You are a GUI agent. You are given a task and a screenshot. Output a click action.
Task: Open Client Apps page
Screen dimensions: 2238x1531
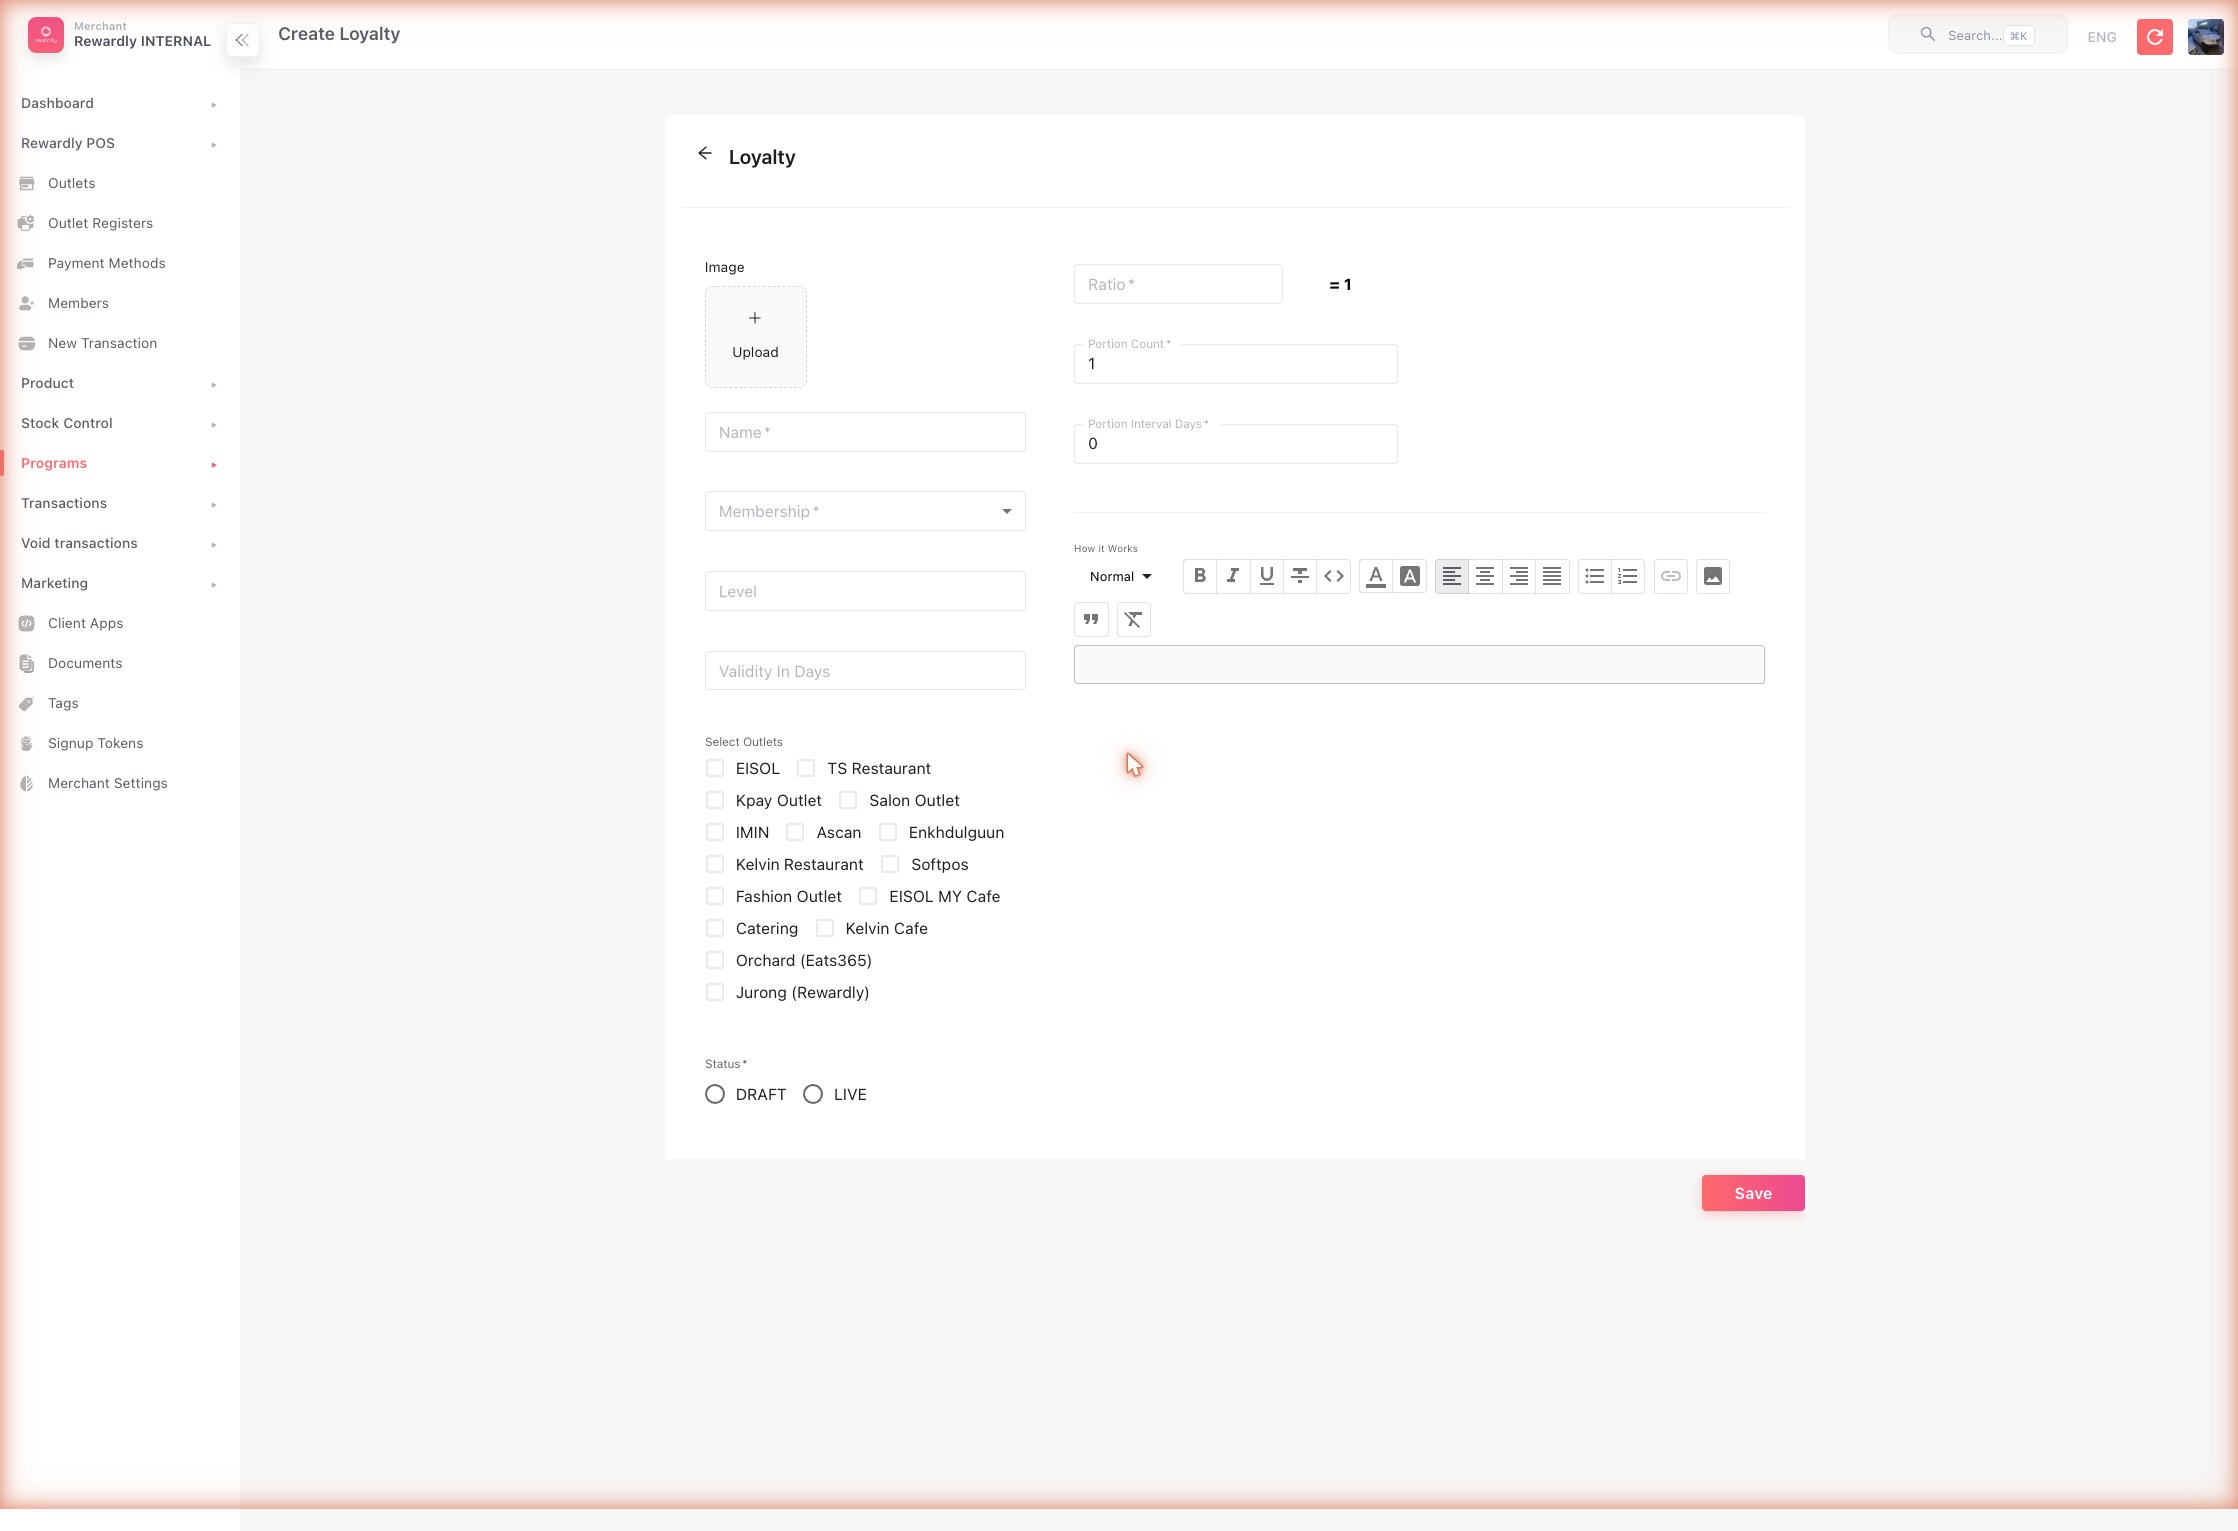(85, 623)
